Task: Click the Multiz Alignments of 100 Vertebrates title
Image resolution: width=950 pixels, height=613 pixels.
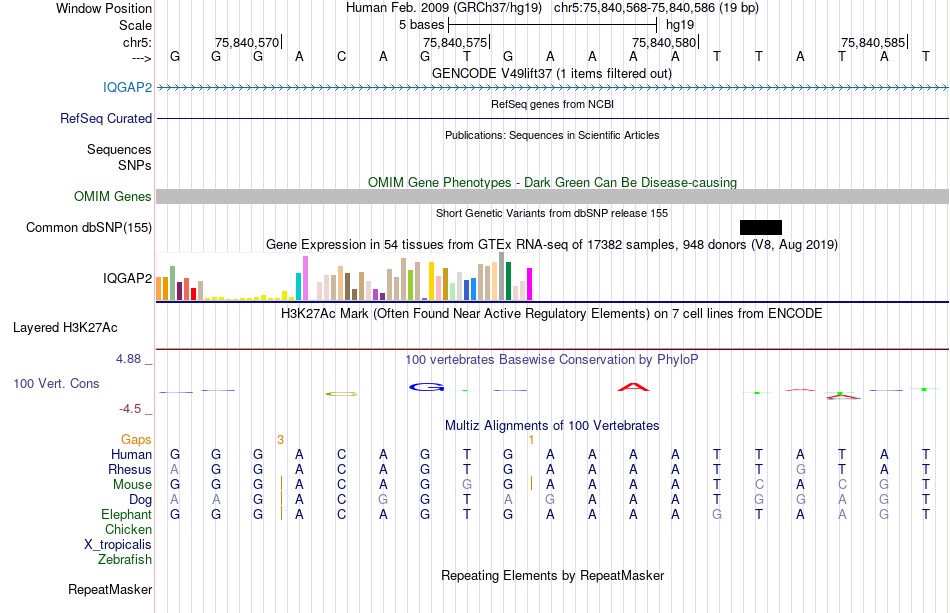Action: pyautogui.click(x=552, y=426)
